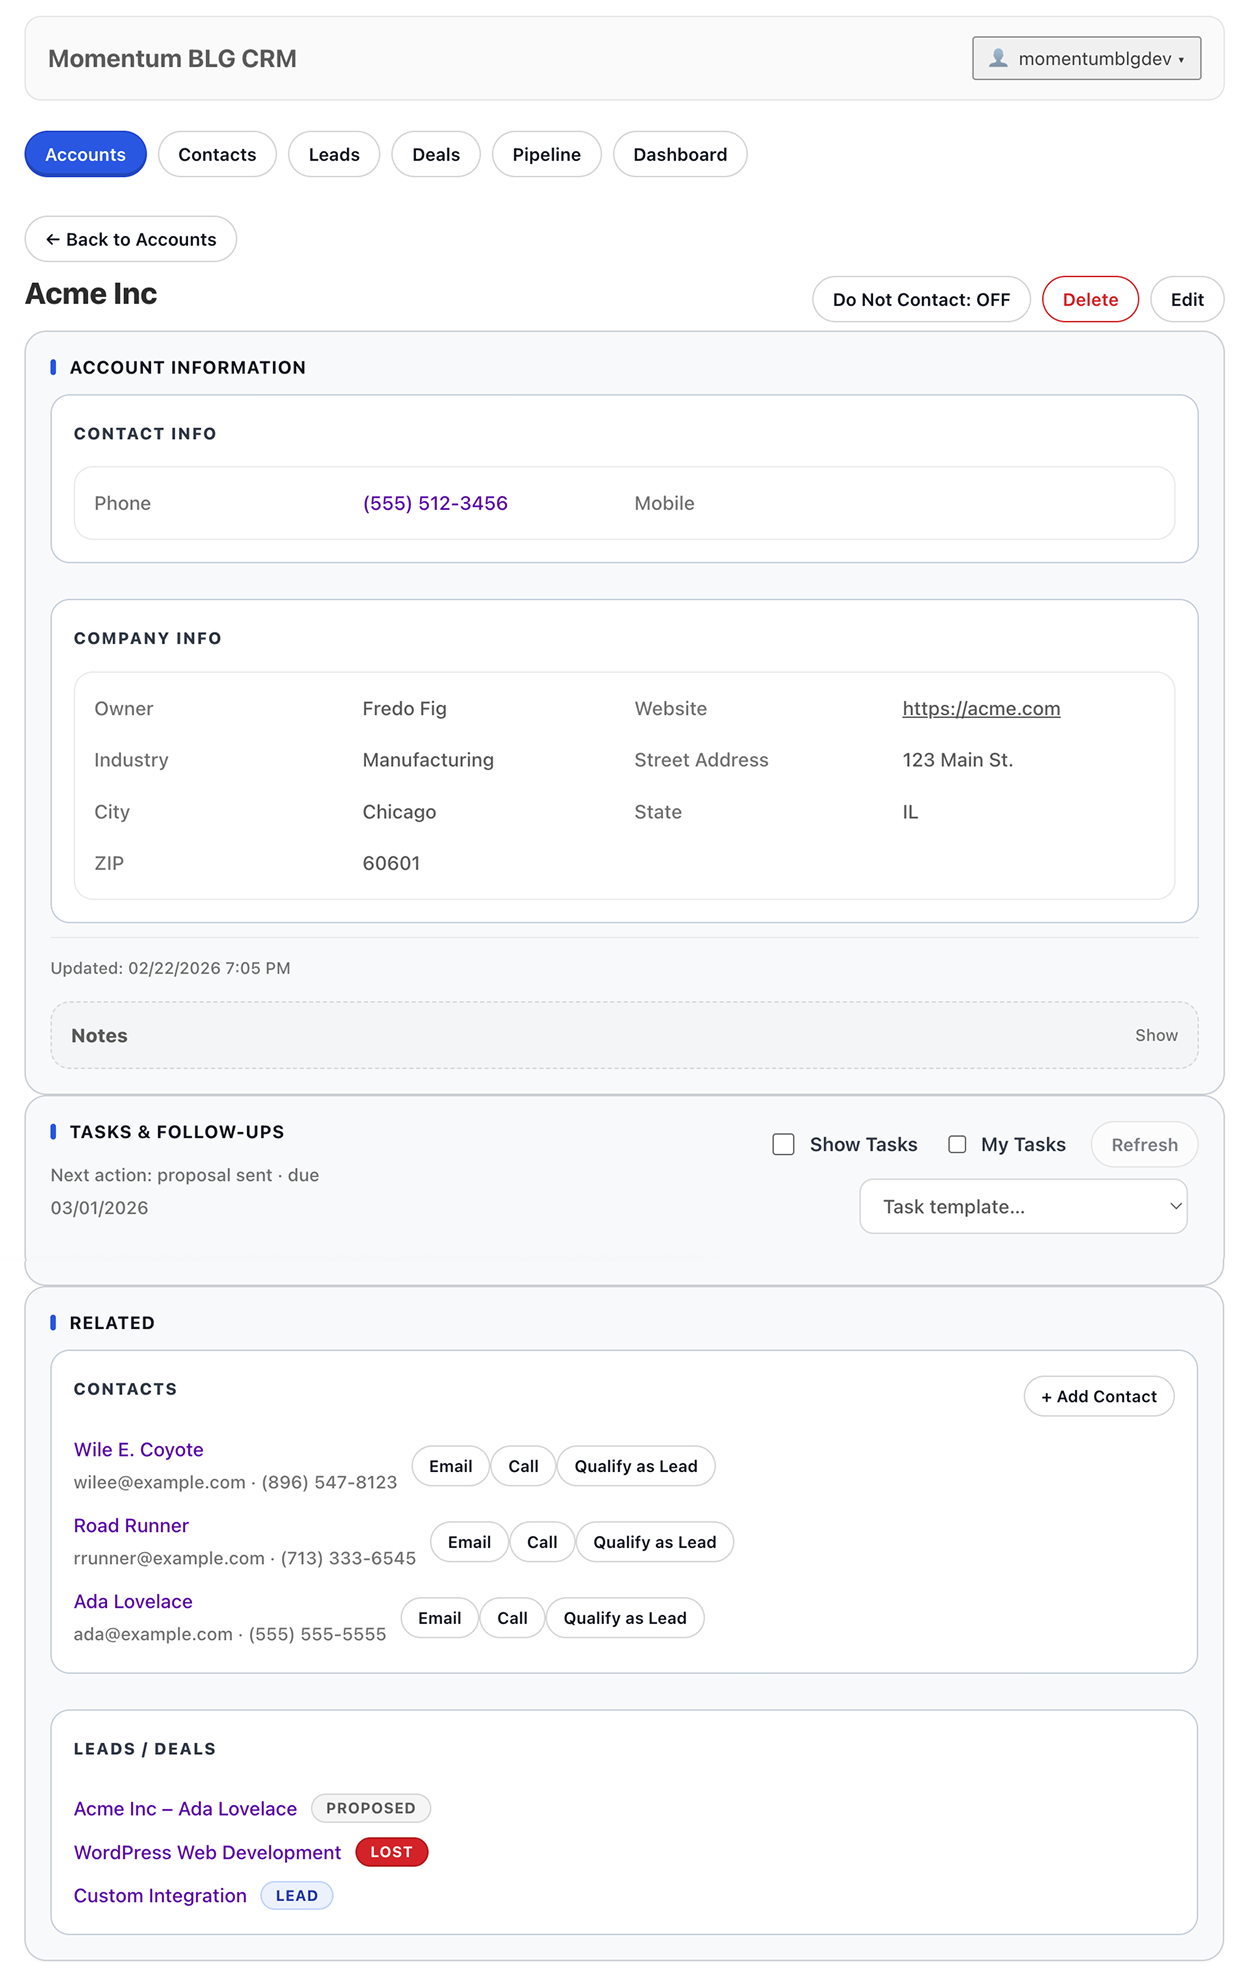Viewport: 1248px width, 1983px height.
Task: Open the Pipeline tab
Action: coord(546,155)
